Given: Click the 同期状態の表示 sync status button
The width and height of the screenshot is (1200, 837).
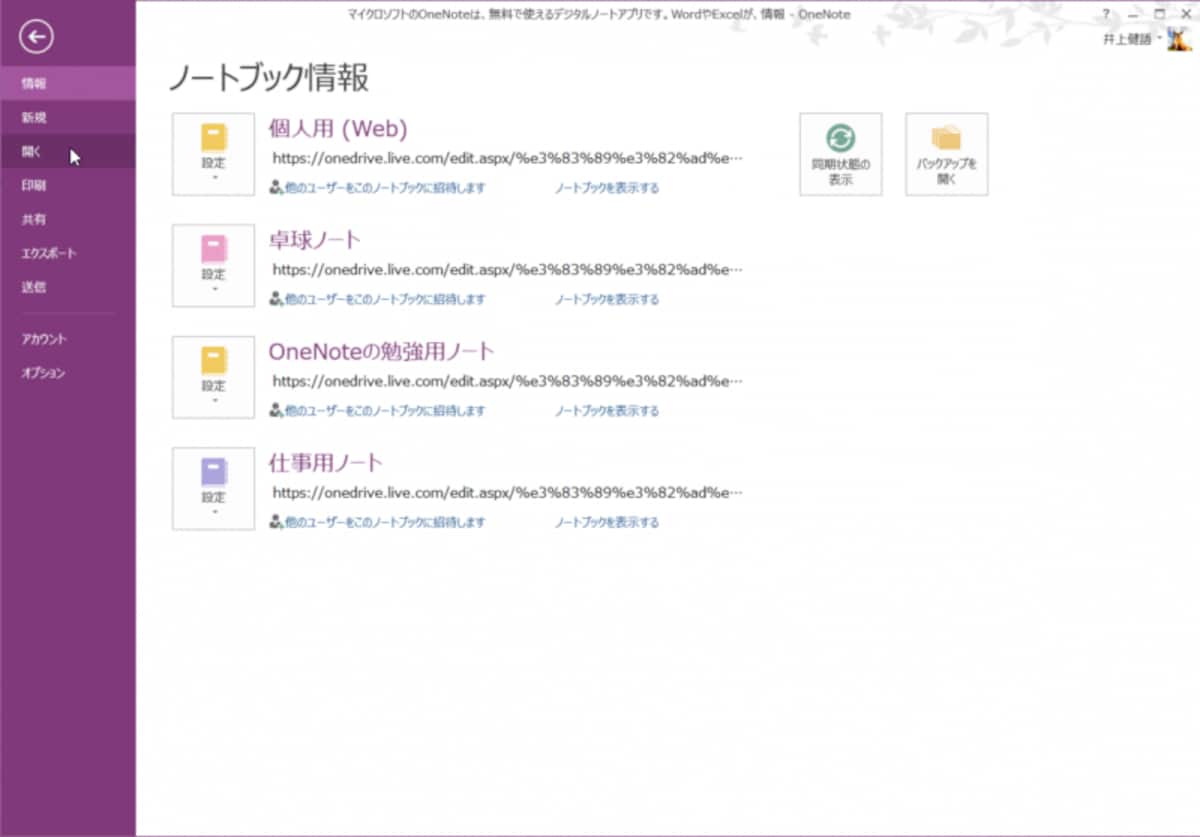Looking at the screenshot, I should (840, 154).
